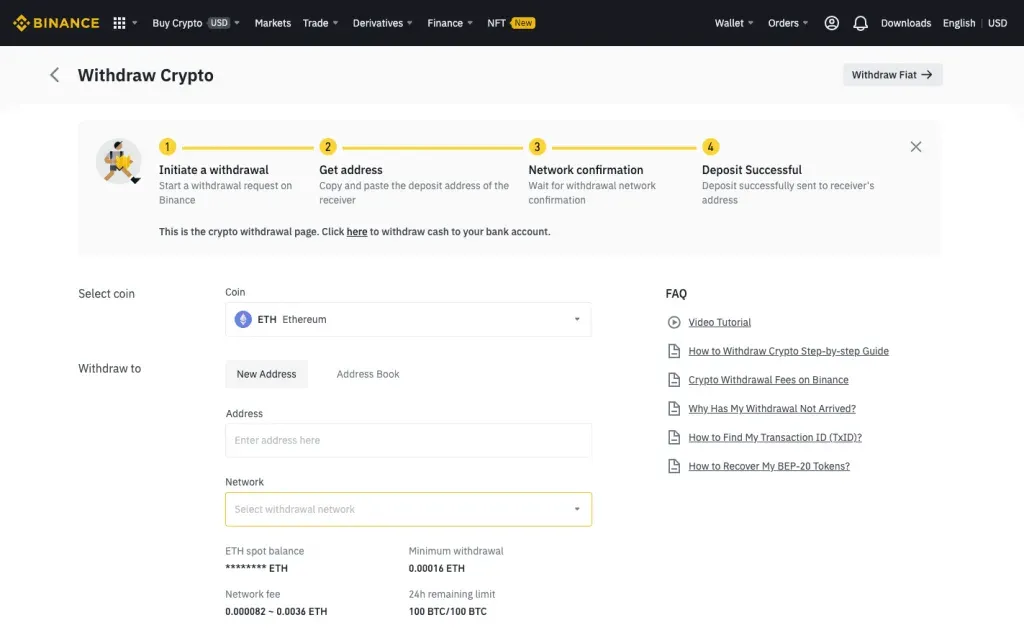Image resolution: width=1024 pixels, height=643 pixels.
Task: Click the FAQ heading
Action: point(676,294)
